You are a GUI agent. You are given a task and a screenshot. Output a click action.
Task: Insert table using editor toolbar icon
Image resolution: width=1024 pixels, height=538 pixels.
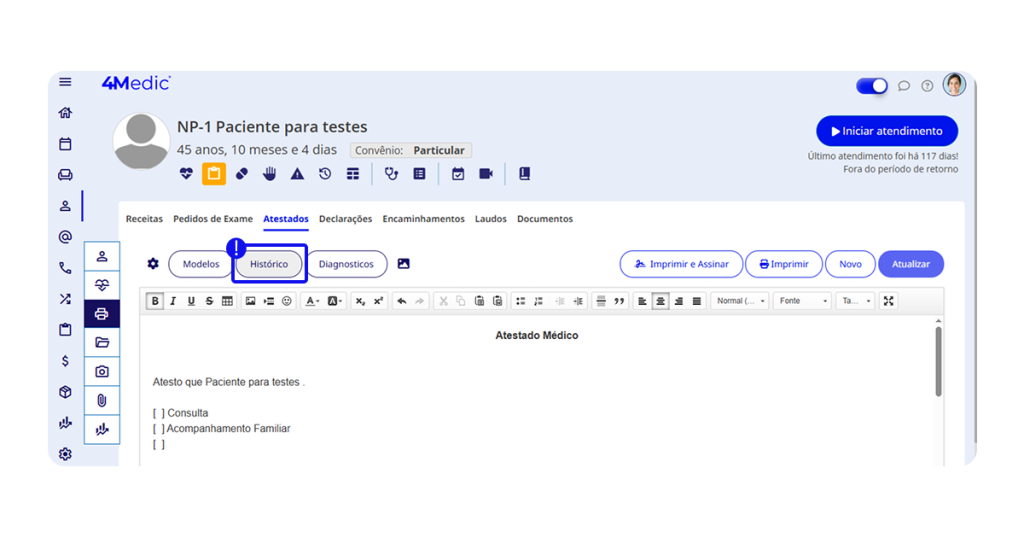click(227, 301)
